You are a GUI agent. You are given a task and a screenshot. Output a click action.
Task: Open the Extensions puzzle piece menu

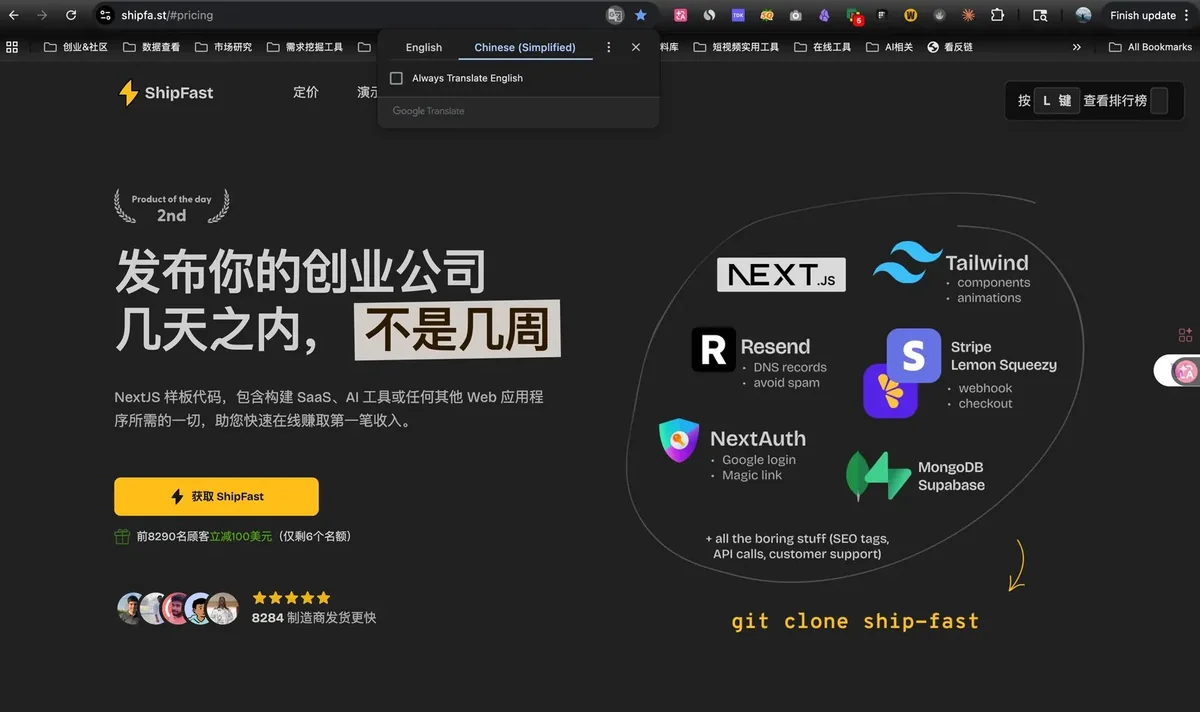(x=997, y=15)
